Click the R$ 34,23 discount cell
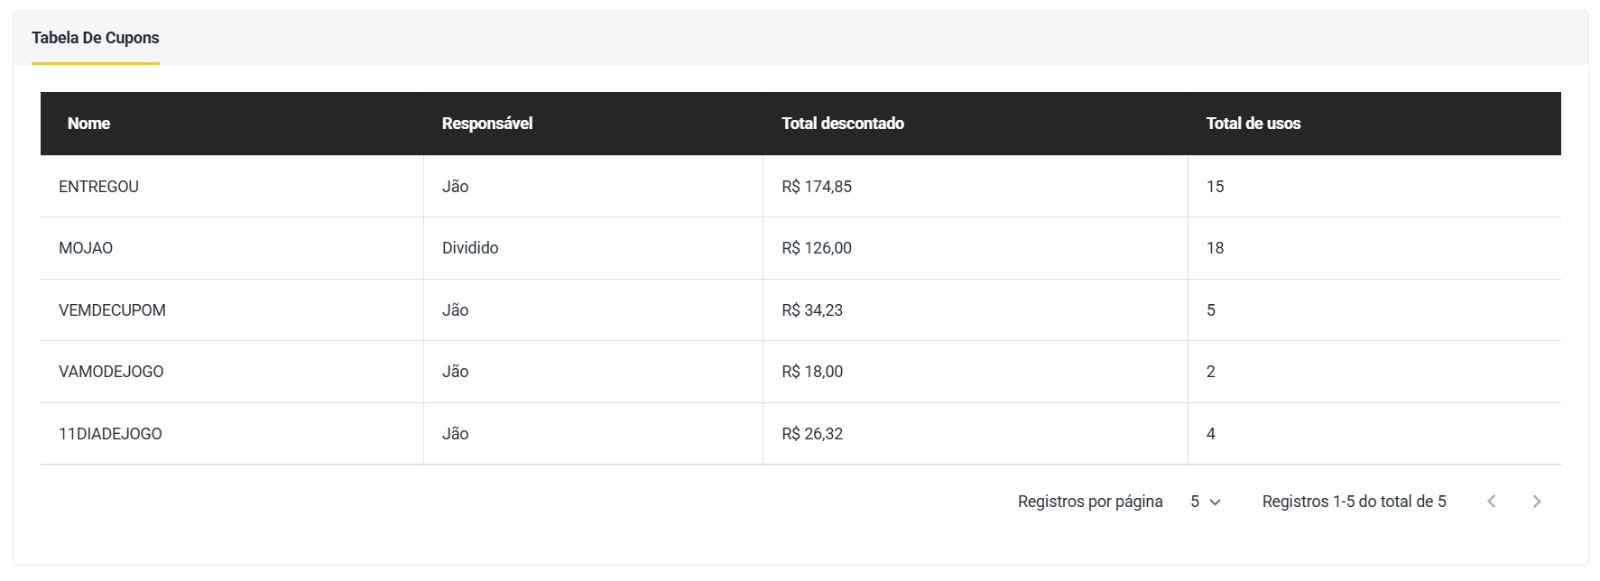Image resolution: width=1600 pixels, height=581 pixels. [x=812, y=310]
